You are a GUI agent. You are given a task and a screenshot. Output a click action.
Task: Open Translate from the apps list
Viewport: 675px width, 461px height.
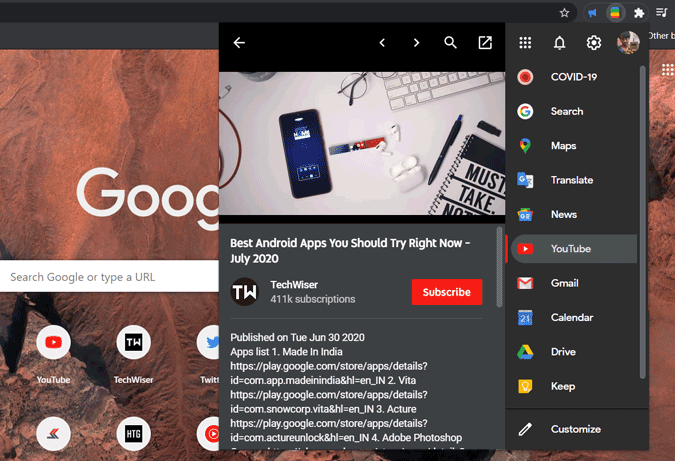(x=574, y=180)
